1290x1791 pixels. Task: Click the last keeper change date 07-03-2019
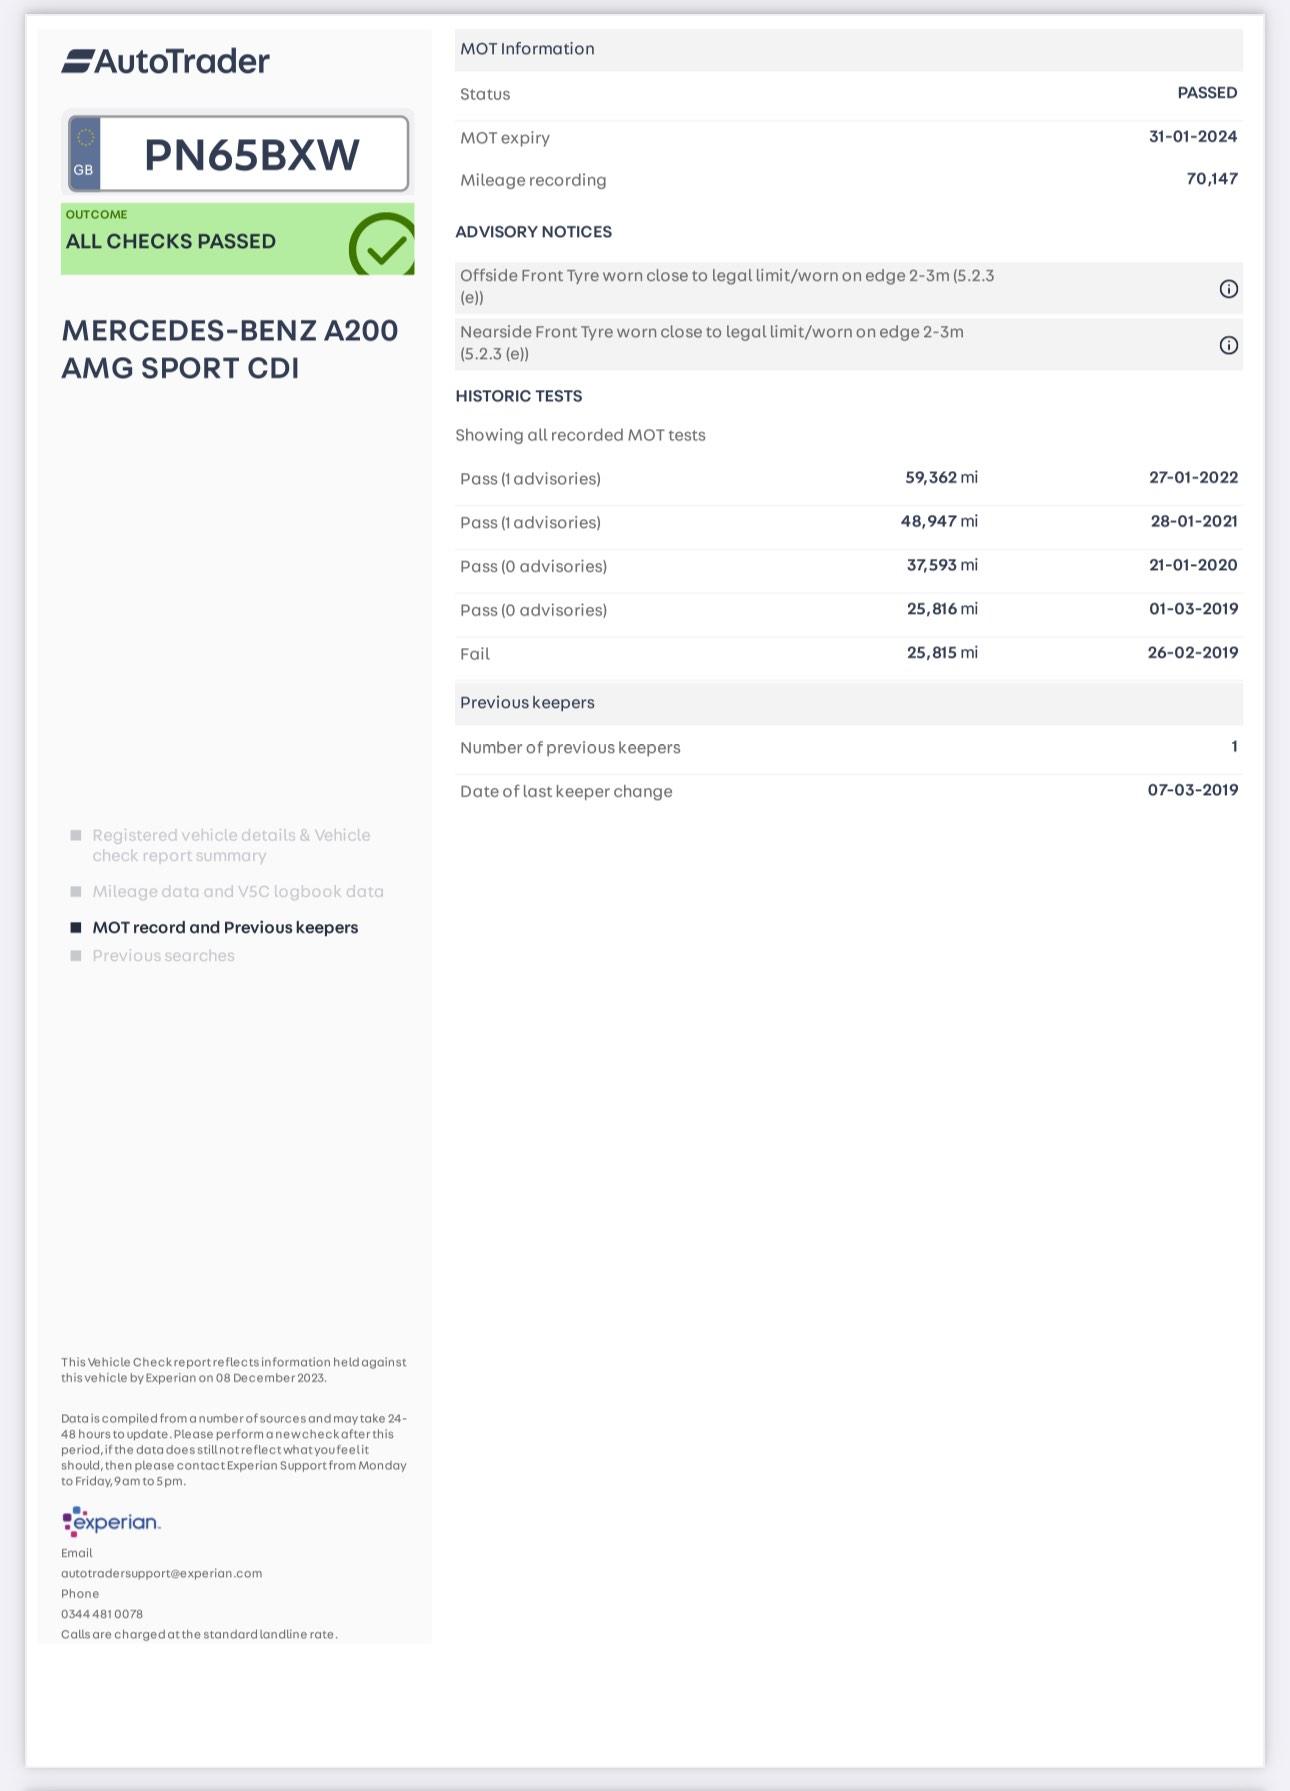coord(1193,790)
